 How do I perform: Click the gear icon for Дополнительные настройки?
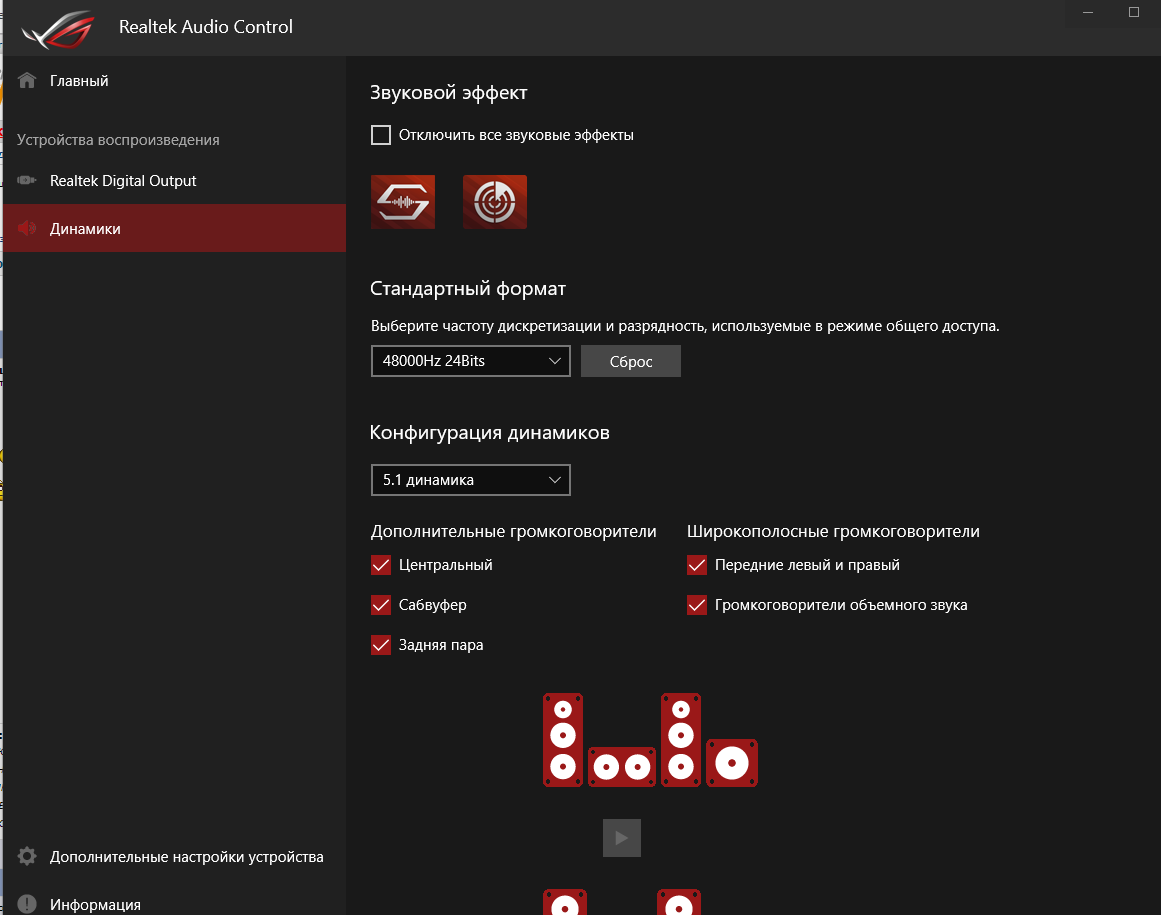(27, 856)
